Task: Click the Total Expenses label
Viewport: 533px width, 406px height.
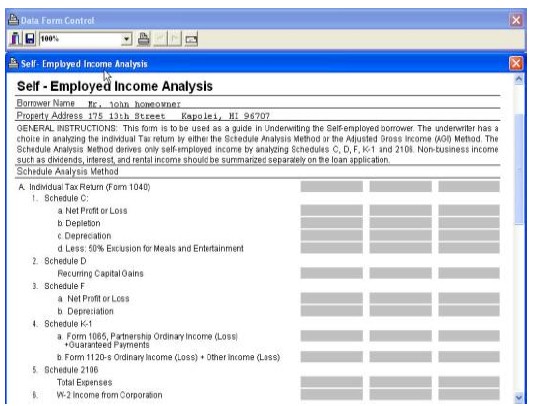Action: (x=84, y=383)
